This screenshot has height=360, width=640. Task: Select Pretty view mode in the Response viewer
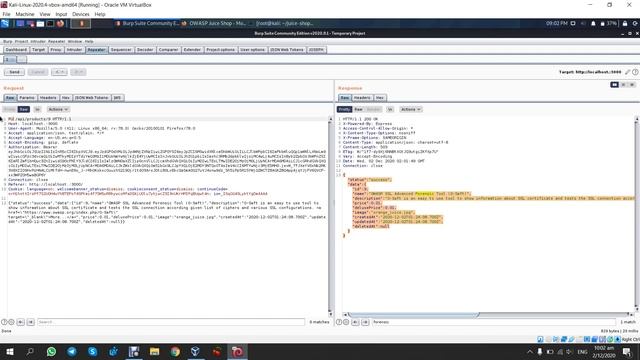pos(344,109)
